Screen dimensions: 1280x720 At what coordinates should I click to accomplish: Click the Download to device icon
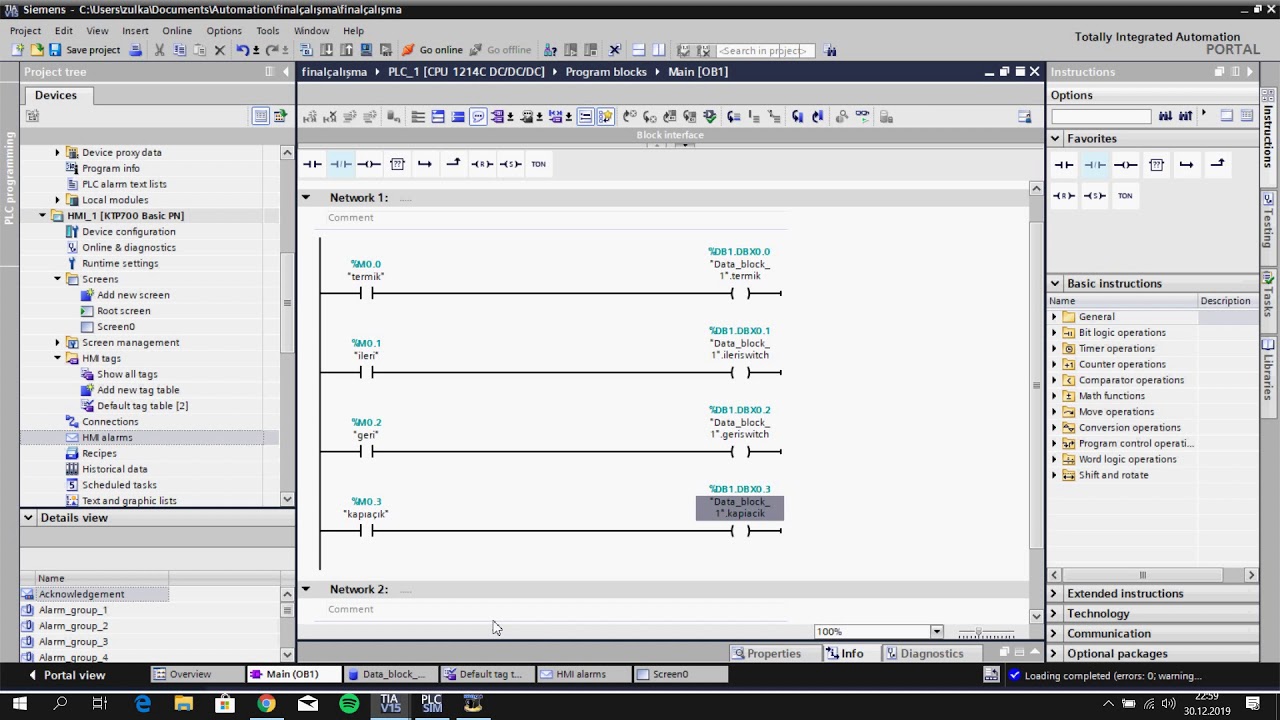[x=326, y=50]
